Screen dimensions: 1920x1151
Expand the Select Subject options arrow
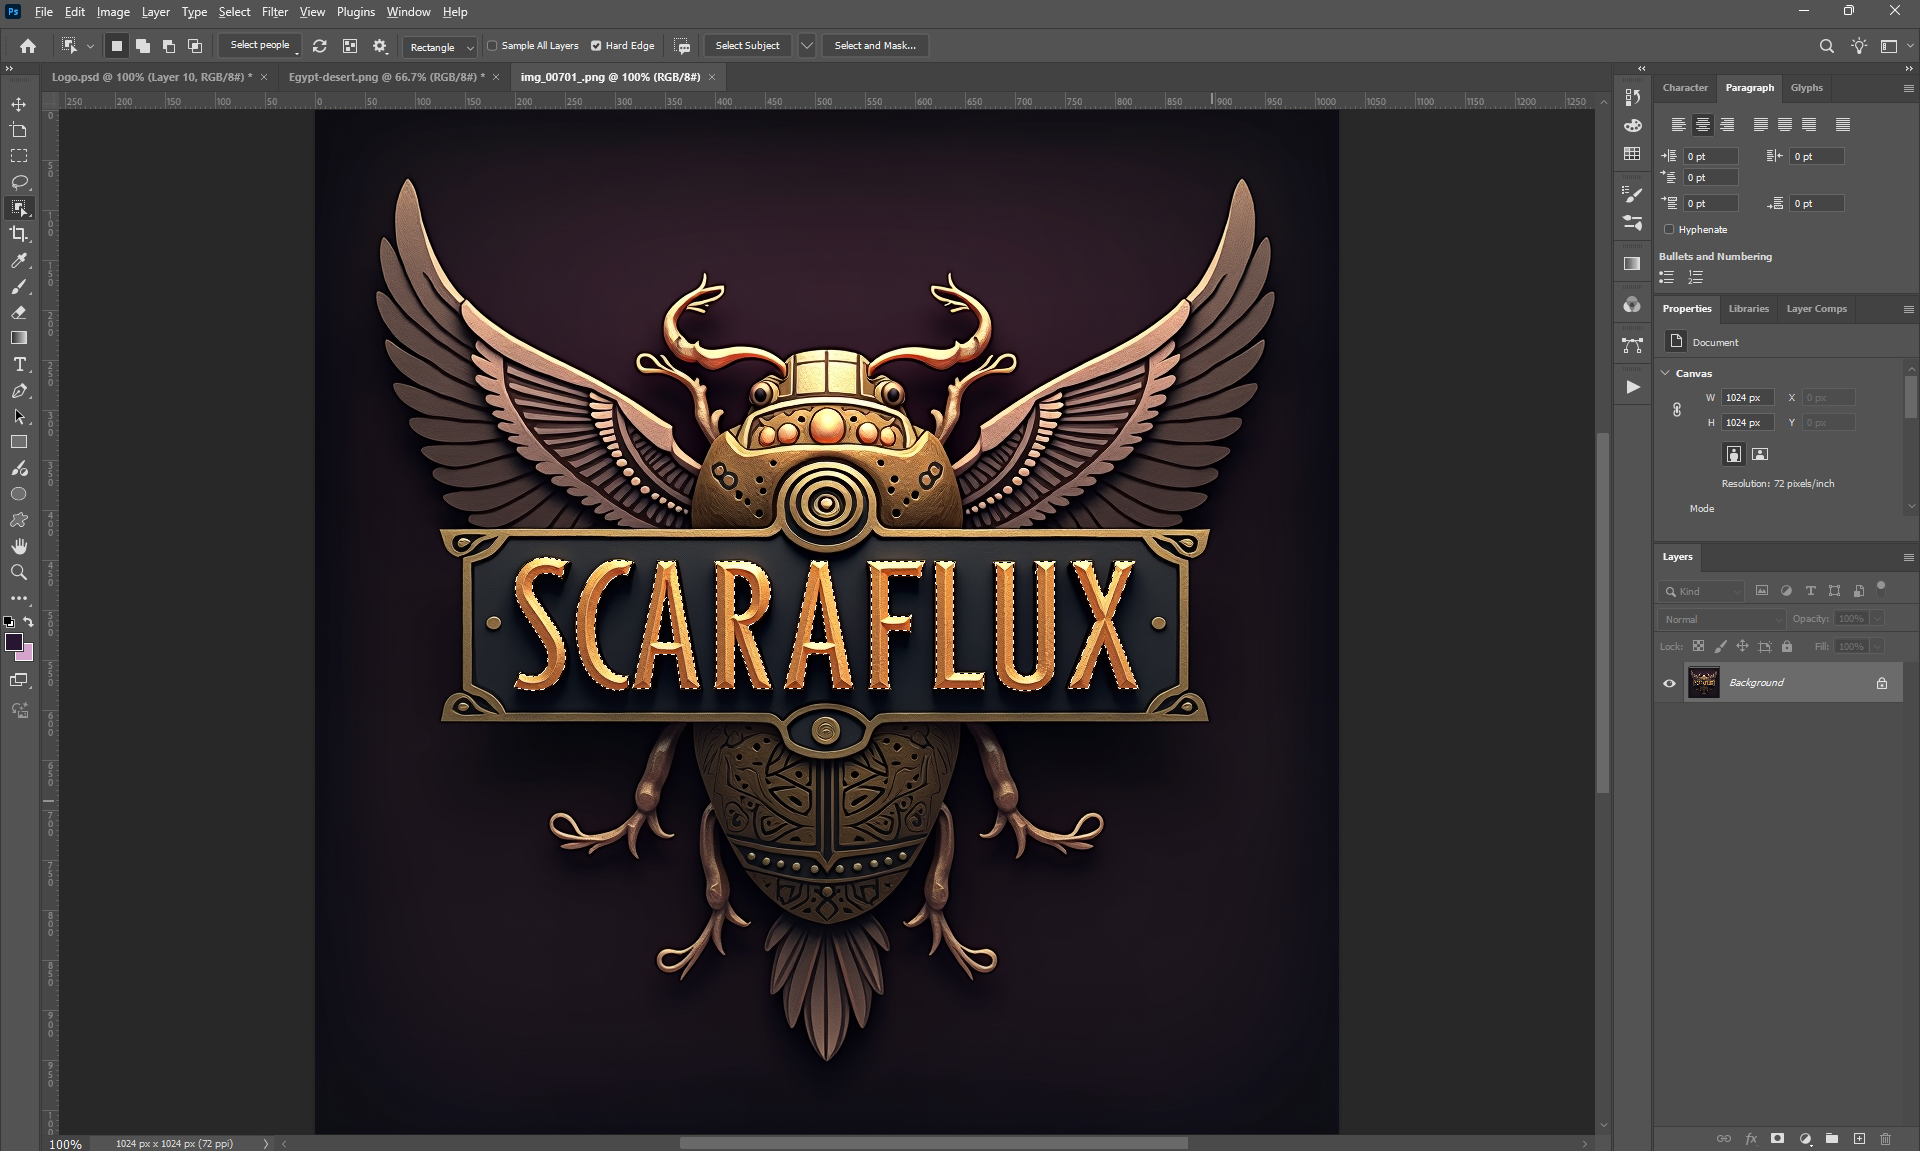tap(807, 45)
